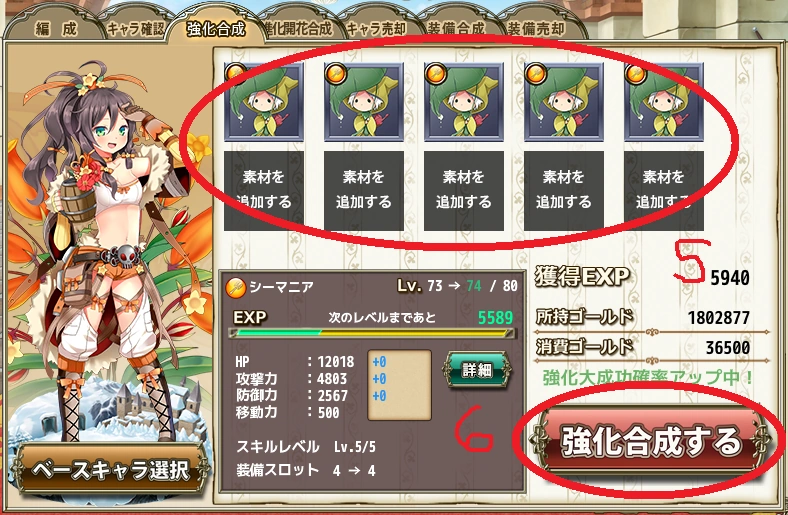Switch to the 装備売却 tab
Viewport: 788px width, 515px height.
(536, 29)
